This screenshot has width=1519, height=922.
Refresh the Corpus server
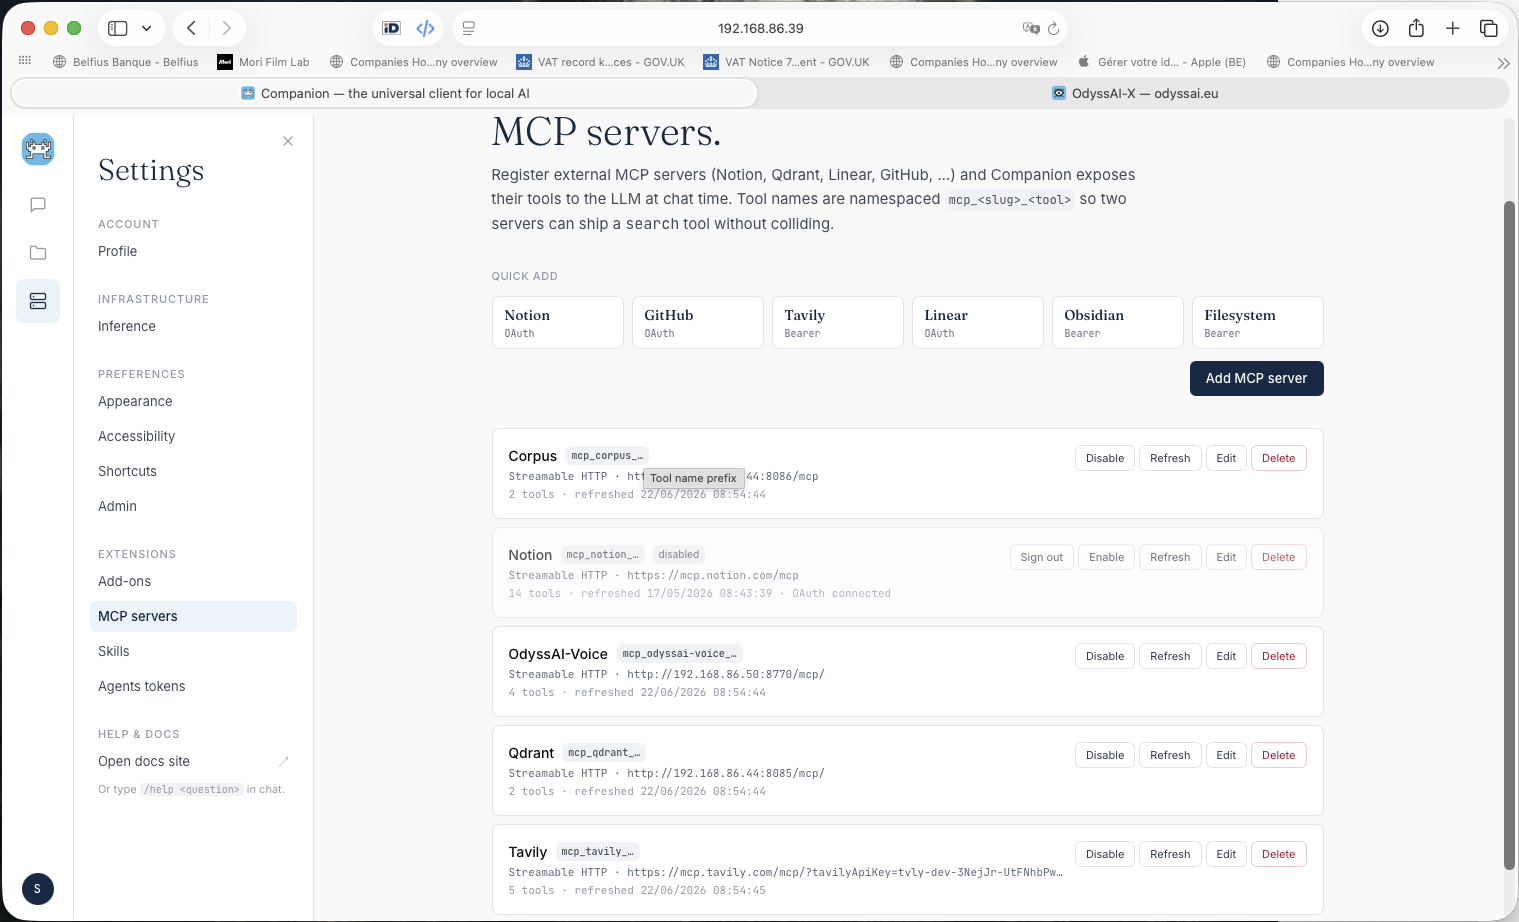tap(1170, 458)
